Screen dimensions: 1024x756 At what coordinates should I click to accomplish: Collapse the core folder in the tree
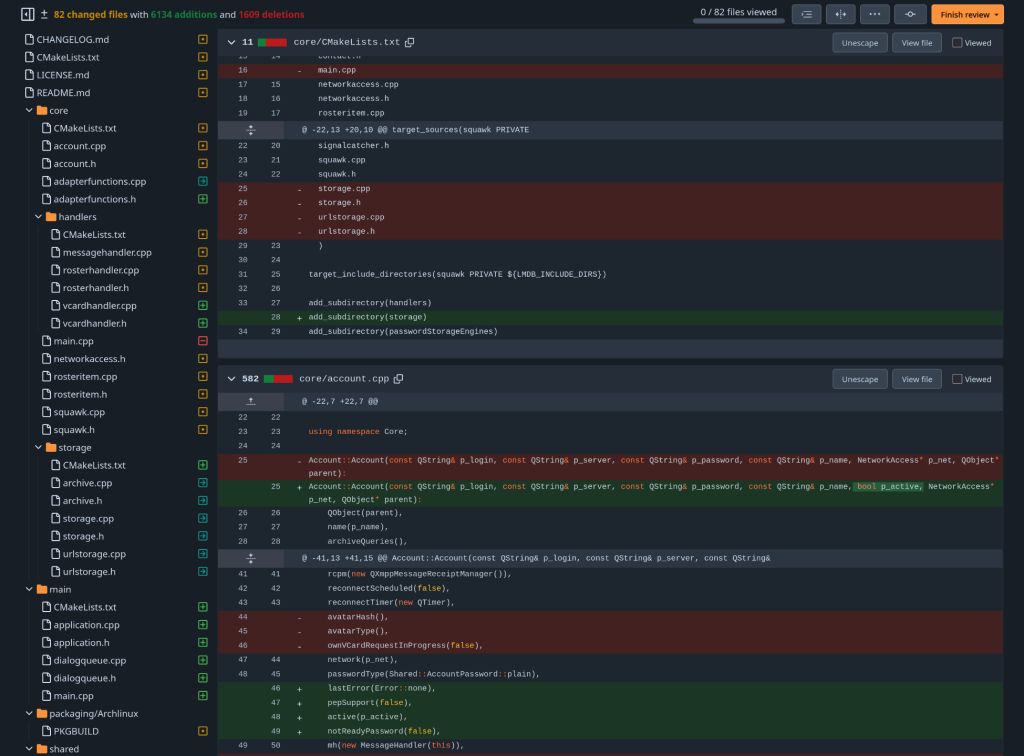click(30, 110)
